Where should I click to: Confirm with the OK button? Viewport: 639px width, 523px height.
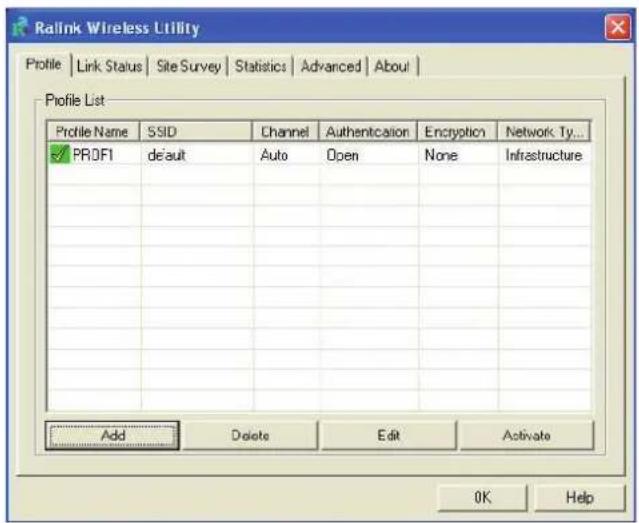click(x=484, y=497)
